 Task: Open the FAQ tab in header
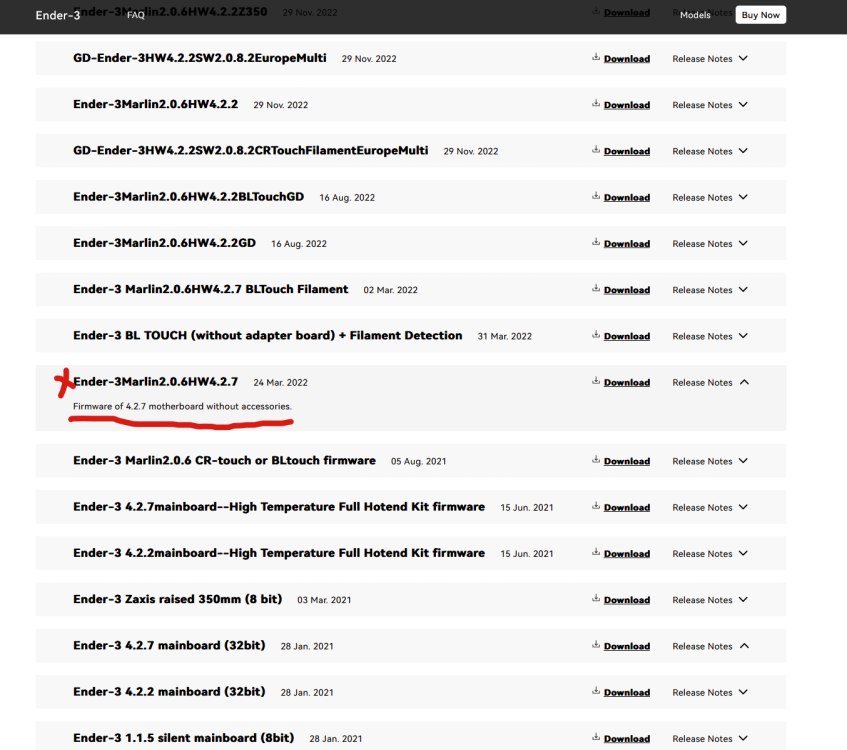pos(136,15)
